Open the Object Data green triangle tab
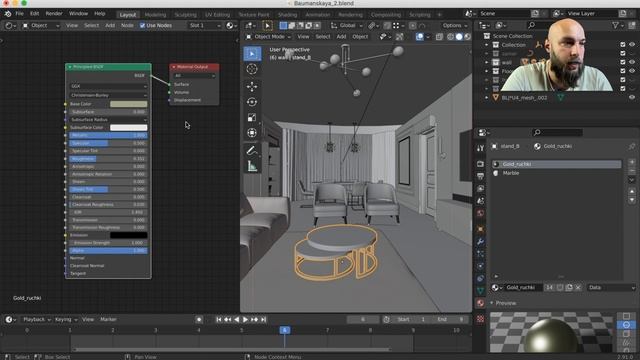The width and height of the screenshot is (640, 360). click(480, 291)
